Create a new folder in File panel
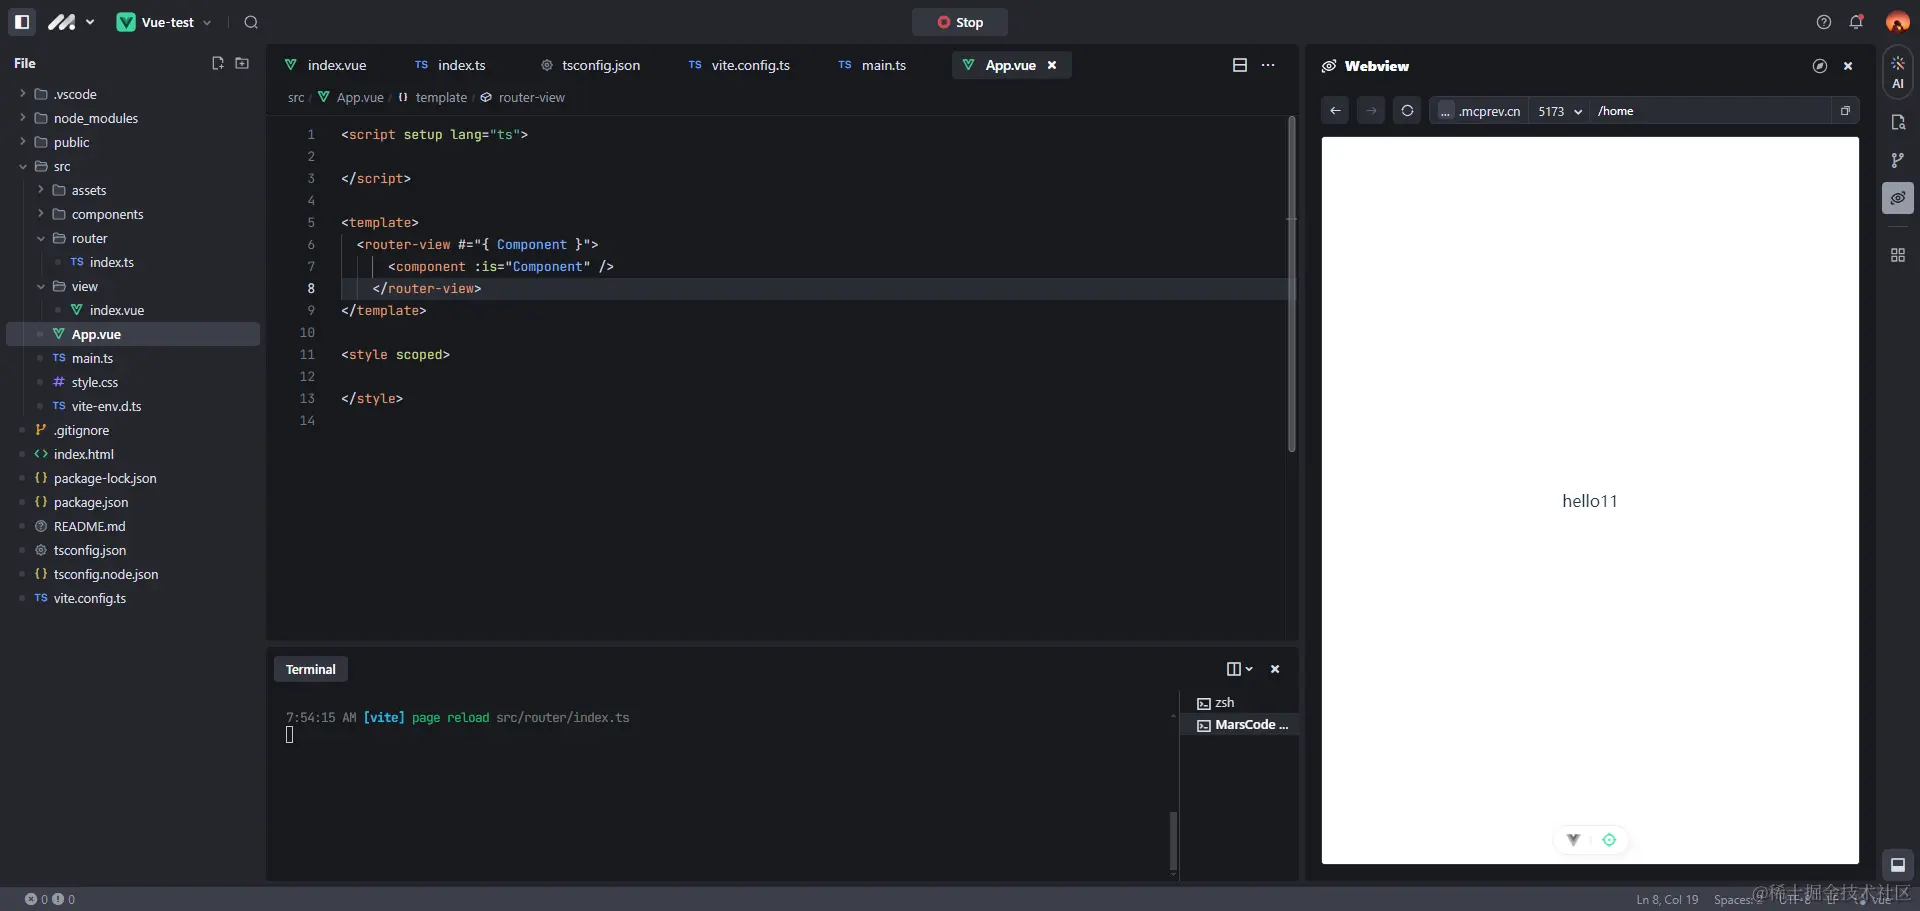Viewport: 1920px width, 911px height. coord(242,63)
